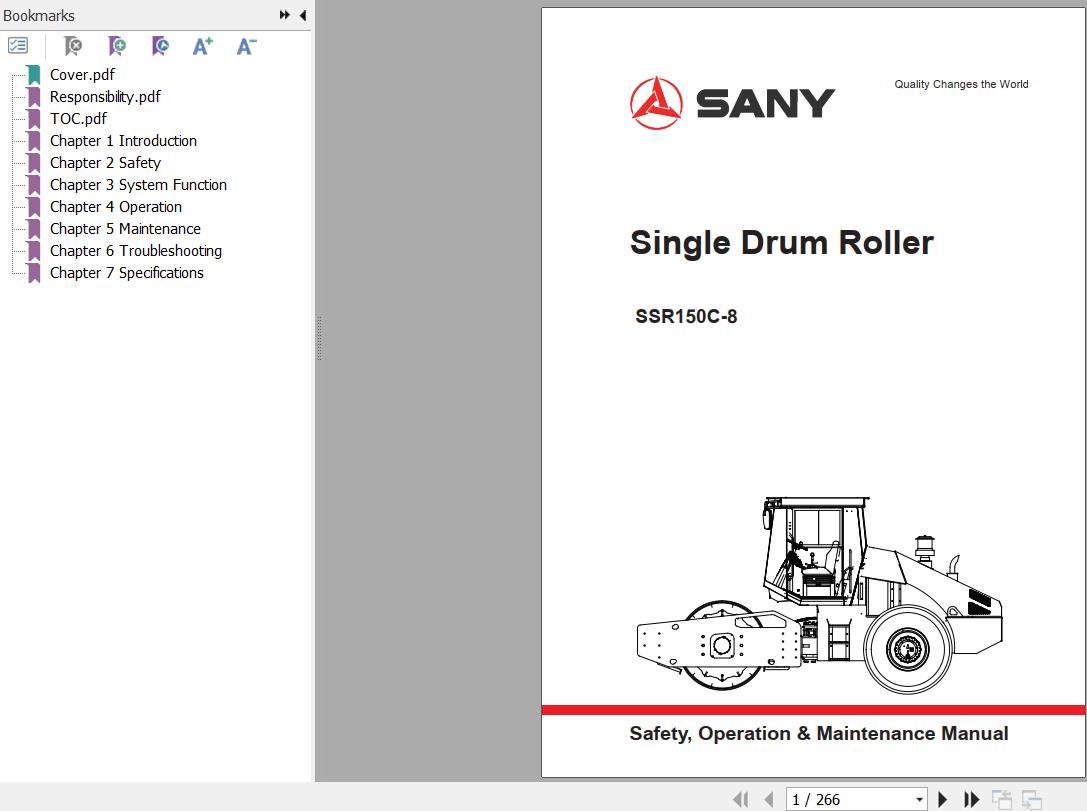1087x811 pixels.
Task: Go to Chapter 1 Introduction bookmark
Action: click(x=123, y=141)
